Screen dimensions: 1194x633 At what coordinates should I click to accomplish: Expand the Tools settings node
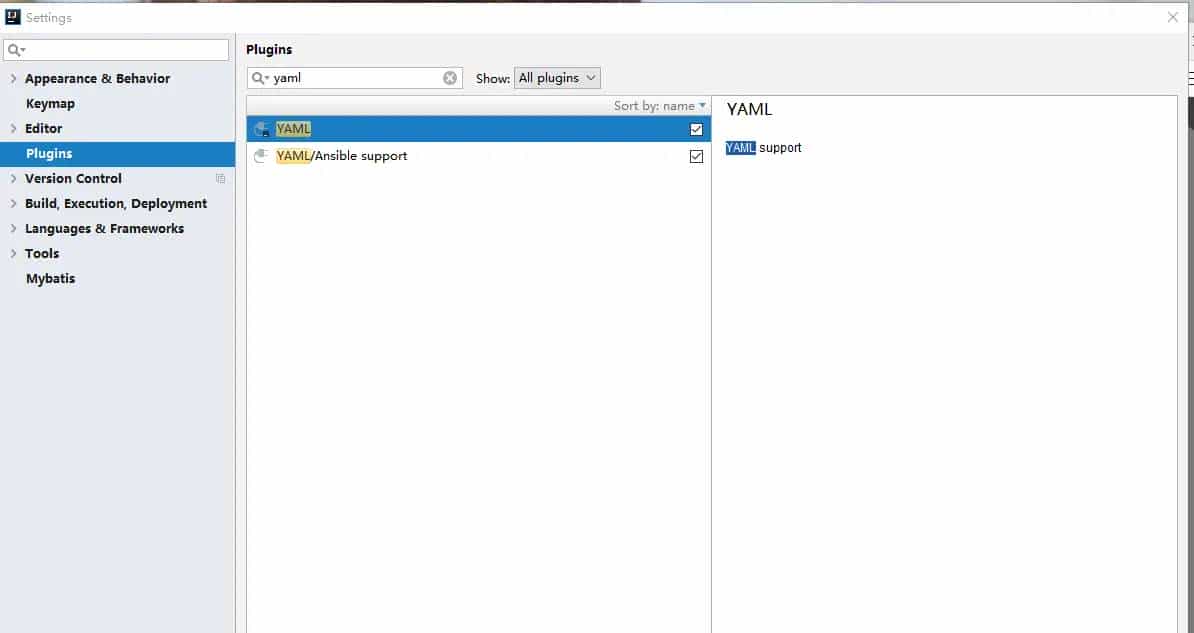pyautogui.click(x=13, y=254)
